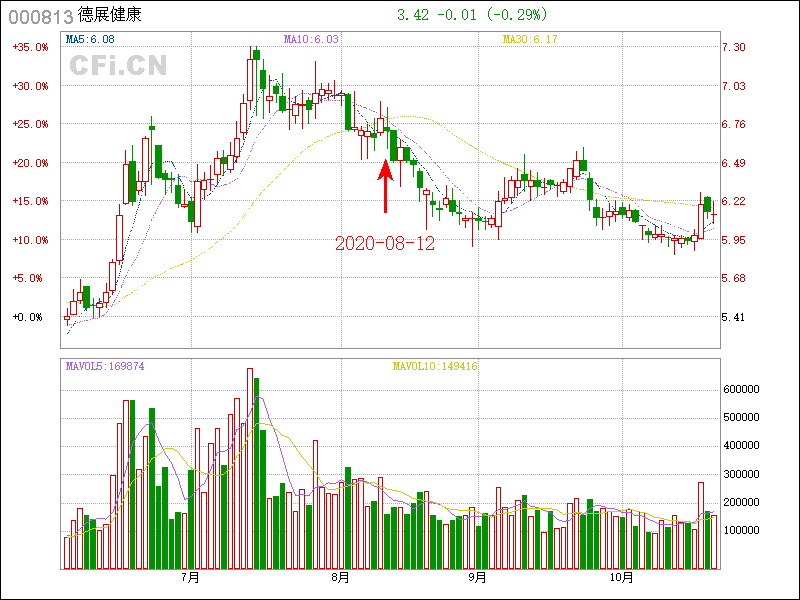Click the CFi.CN watermark logo

click(118, 66)
